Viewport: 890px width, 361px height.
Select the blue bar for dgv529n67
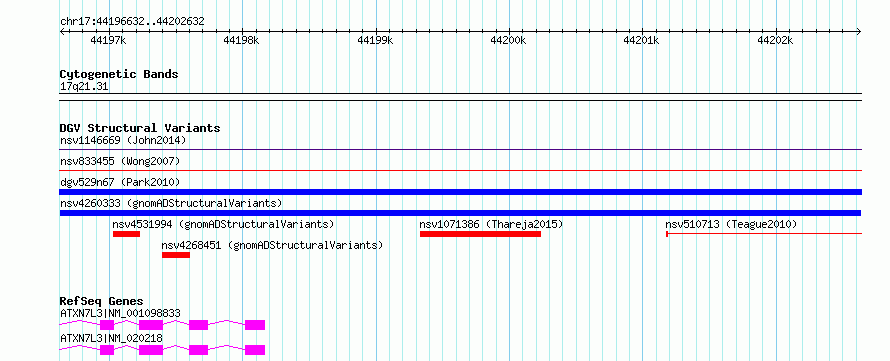(x=461, y=192)
